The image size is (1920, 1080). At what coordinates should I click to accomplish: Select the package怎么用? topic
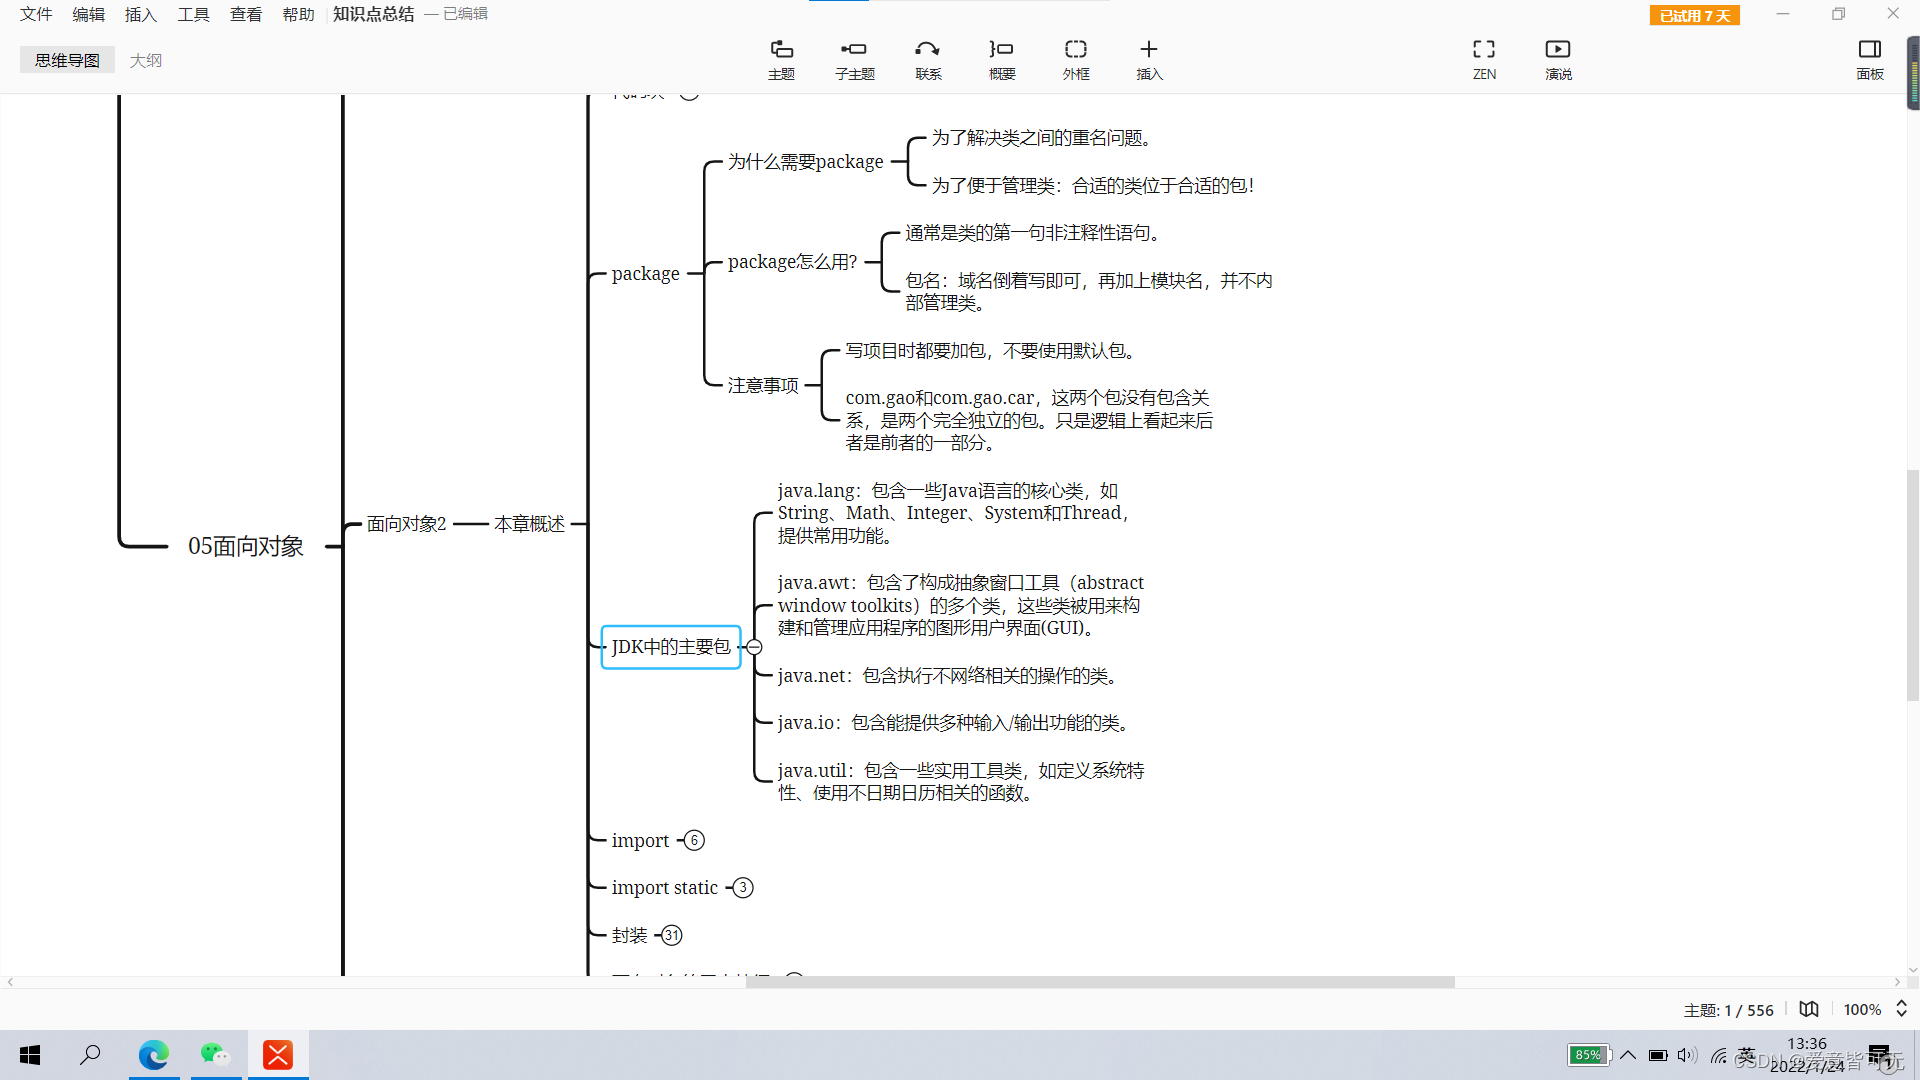[793, 261]
